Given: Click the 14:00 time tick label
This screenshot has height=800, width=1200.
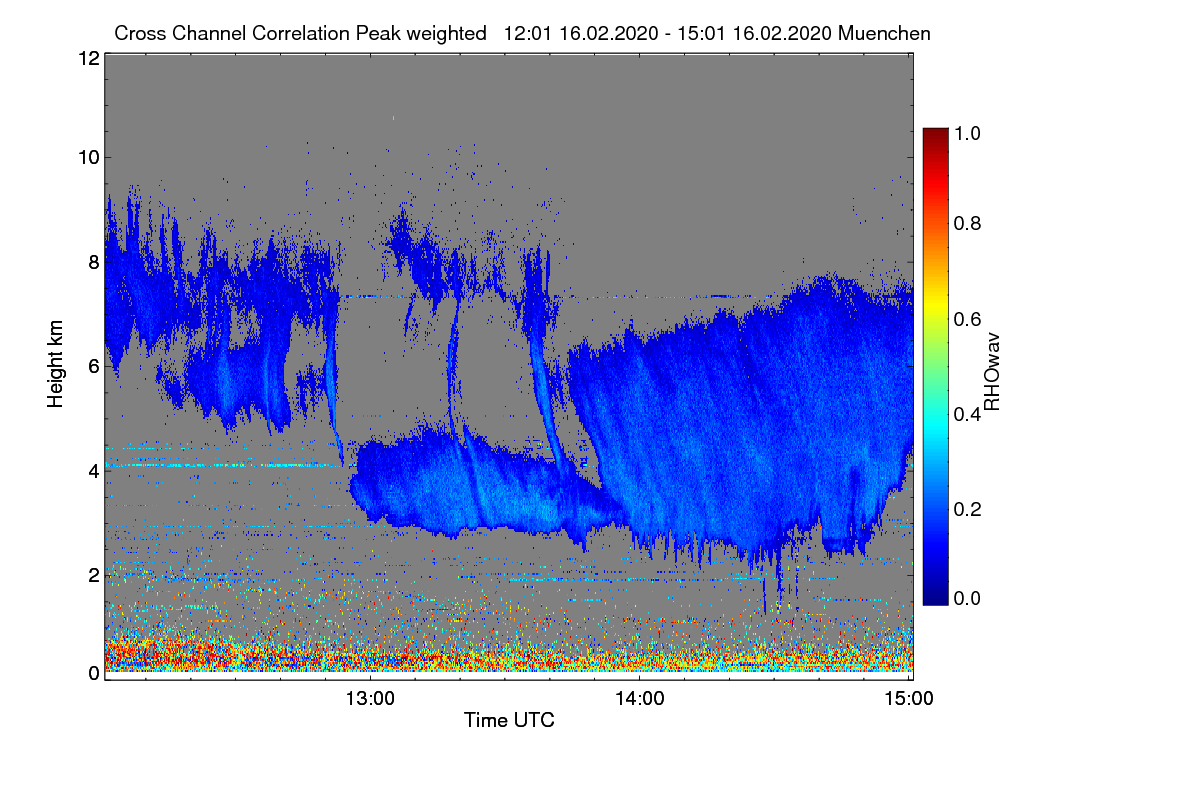Looking at the screenshot, I should pos(640,699).
